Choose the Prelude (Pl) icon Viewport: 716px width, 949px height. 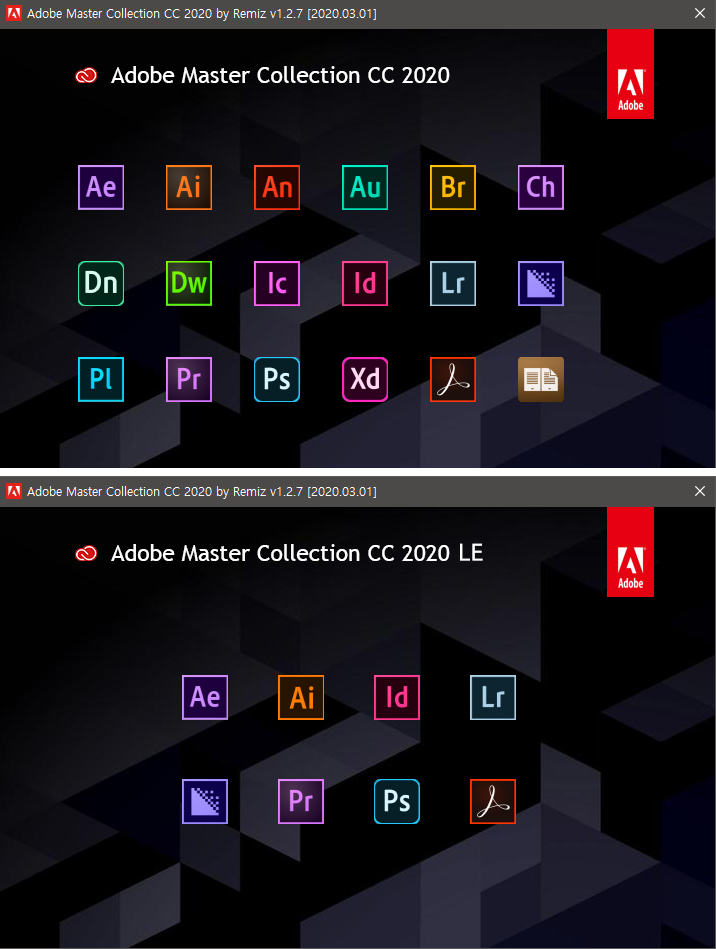101,379
